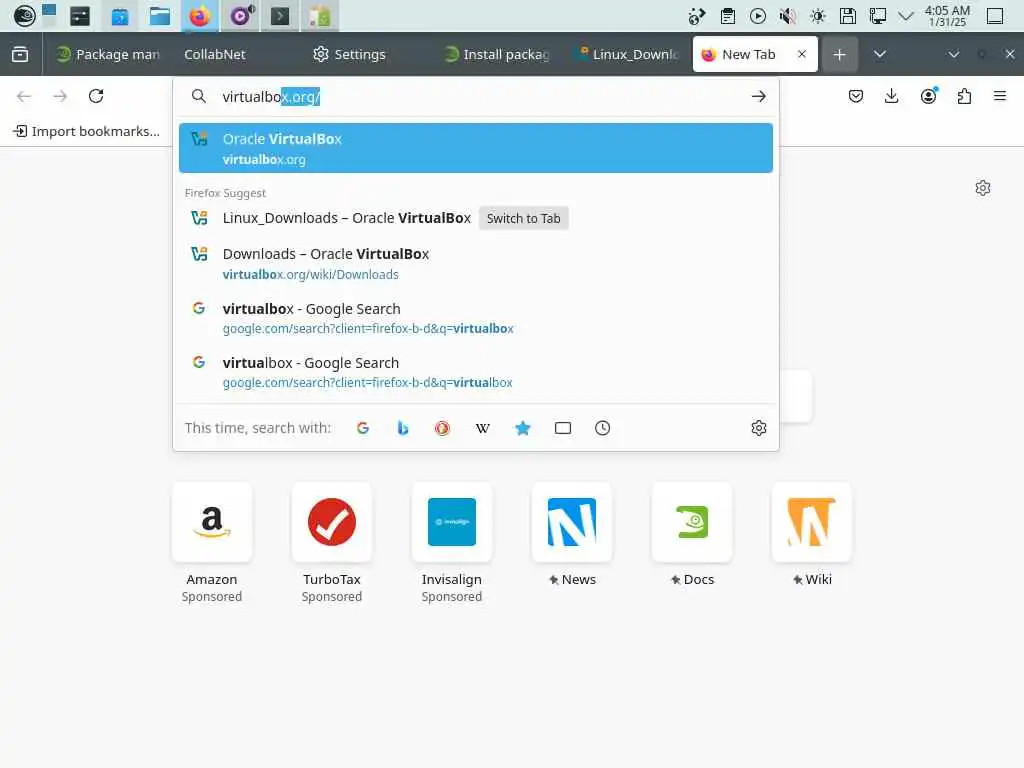Viewport: 1024px width, 768px height.
Task: Click the Go arrow in the address bar
Action: [x=758, y=97]
